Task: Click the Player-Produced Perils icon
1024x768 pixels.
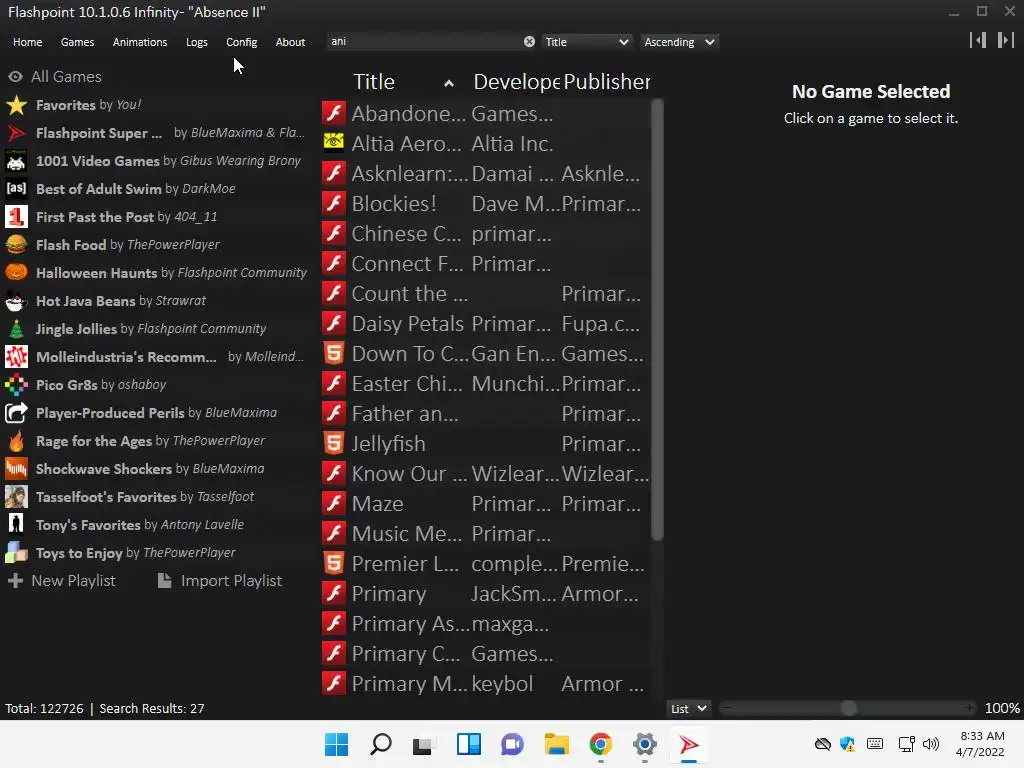Action: pos(16,413)
